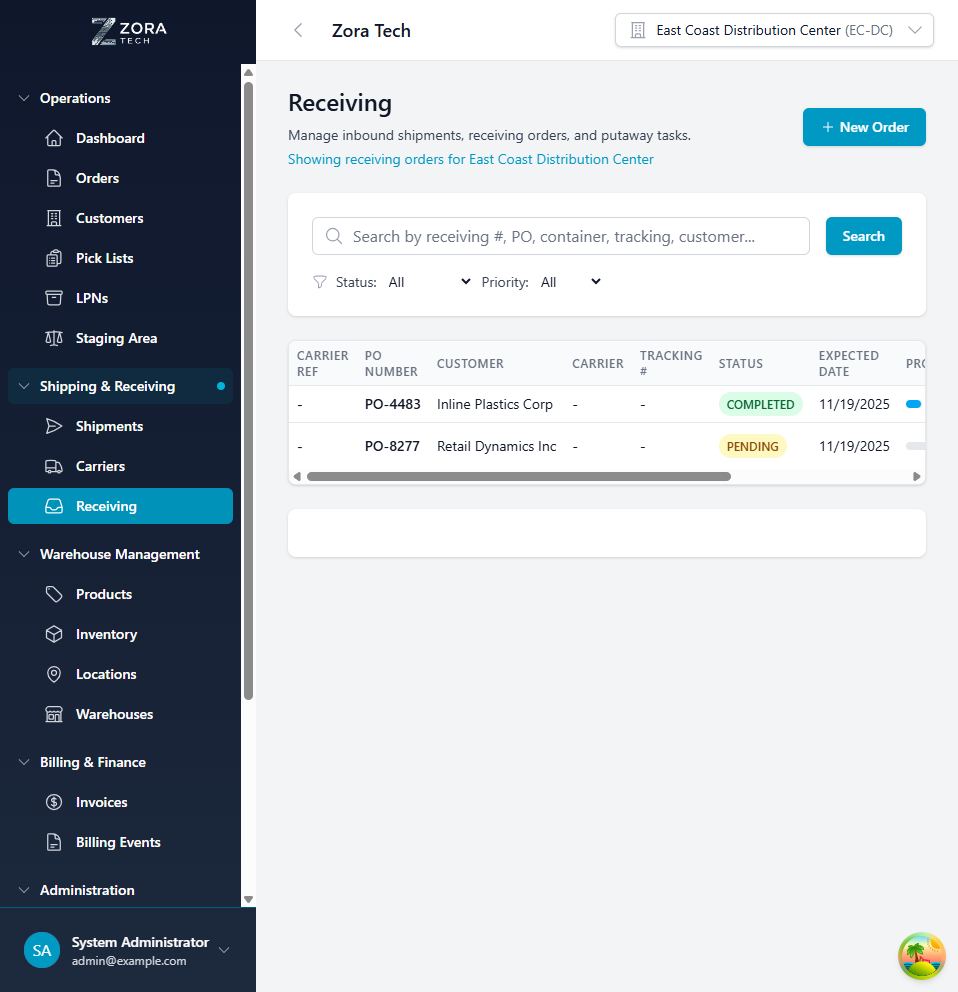Viewport: 958px width, 992px height.
Task: Click the building icon in the facility selector
Action: [637, 30]
